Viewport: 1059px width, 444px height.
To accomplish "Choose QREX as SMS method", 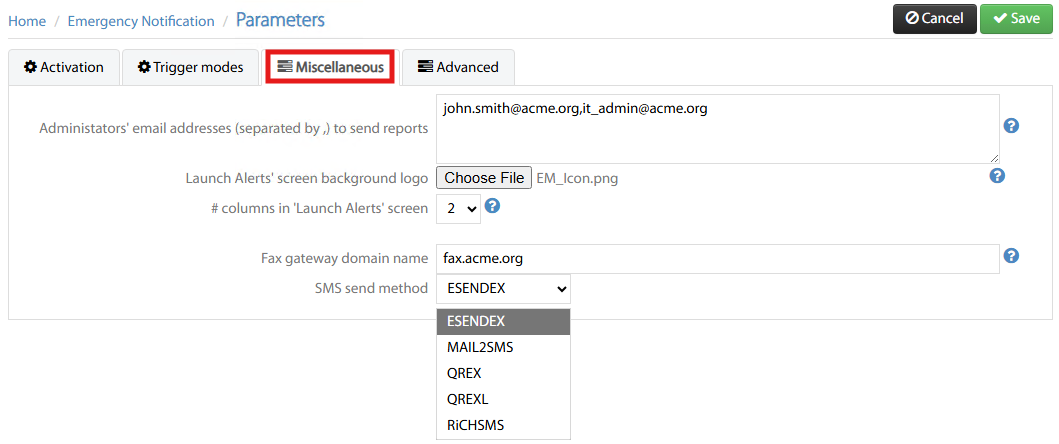I will [x=464, y=373].
